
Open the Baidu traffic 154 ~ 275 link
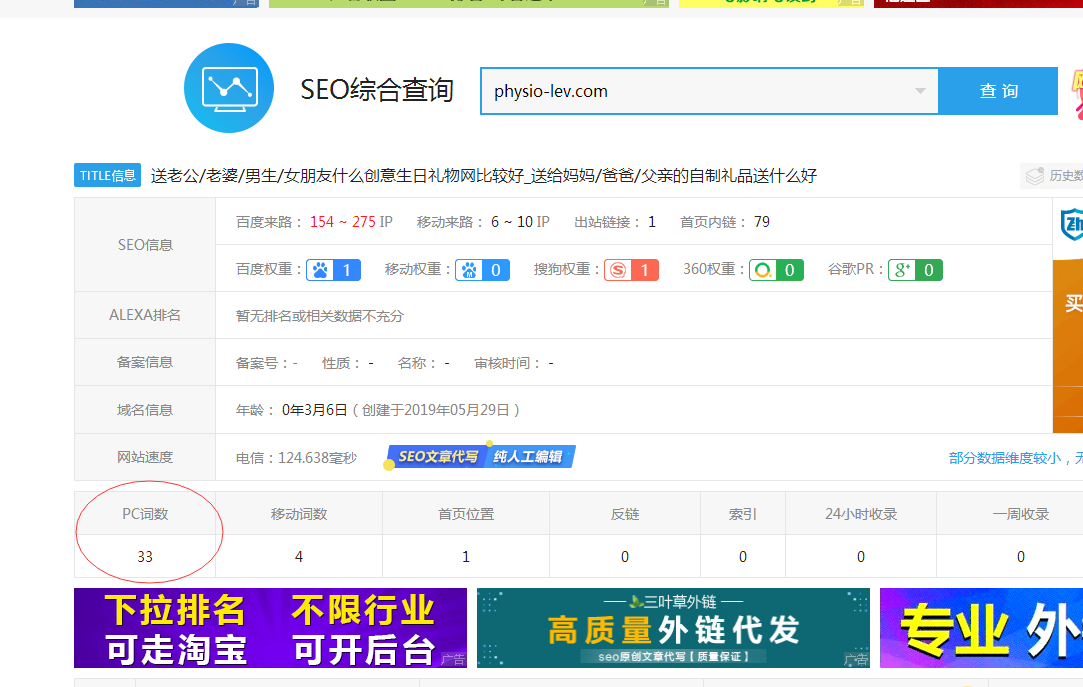(342, 222)
